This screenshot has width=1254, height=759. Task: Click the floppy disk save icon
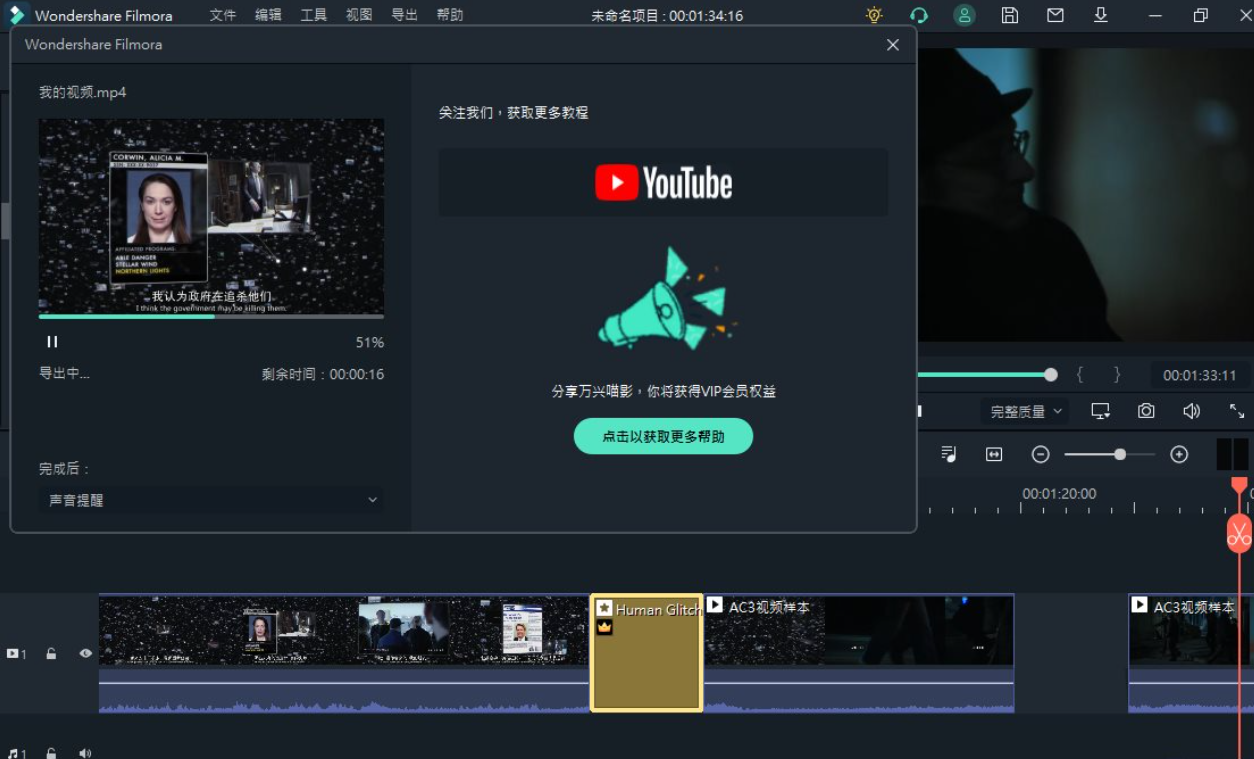pyautogui.click(x=1010, y=15)
